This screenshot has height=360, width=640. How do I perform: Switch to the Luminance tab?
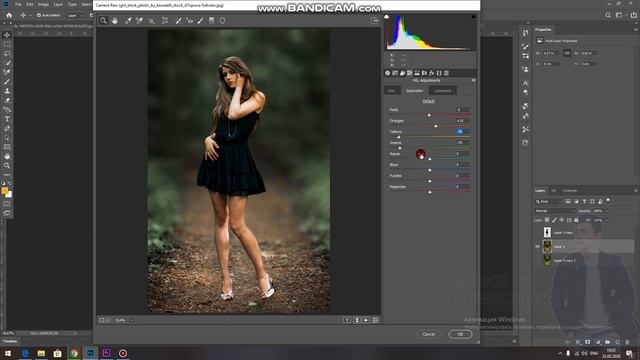442,91
